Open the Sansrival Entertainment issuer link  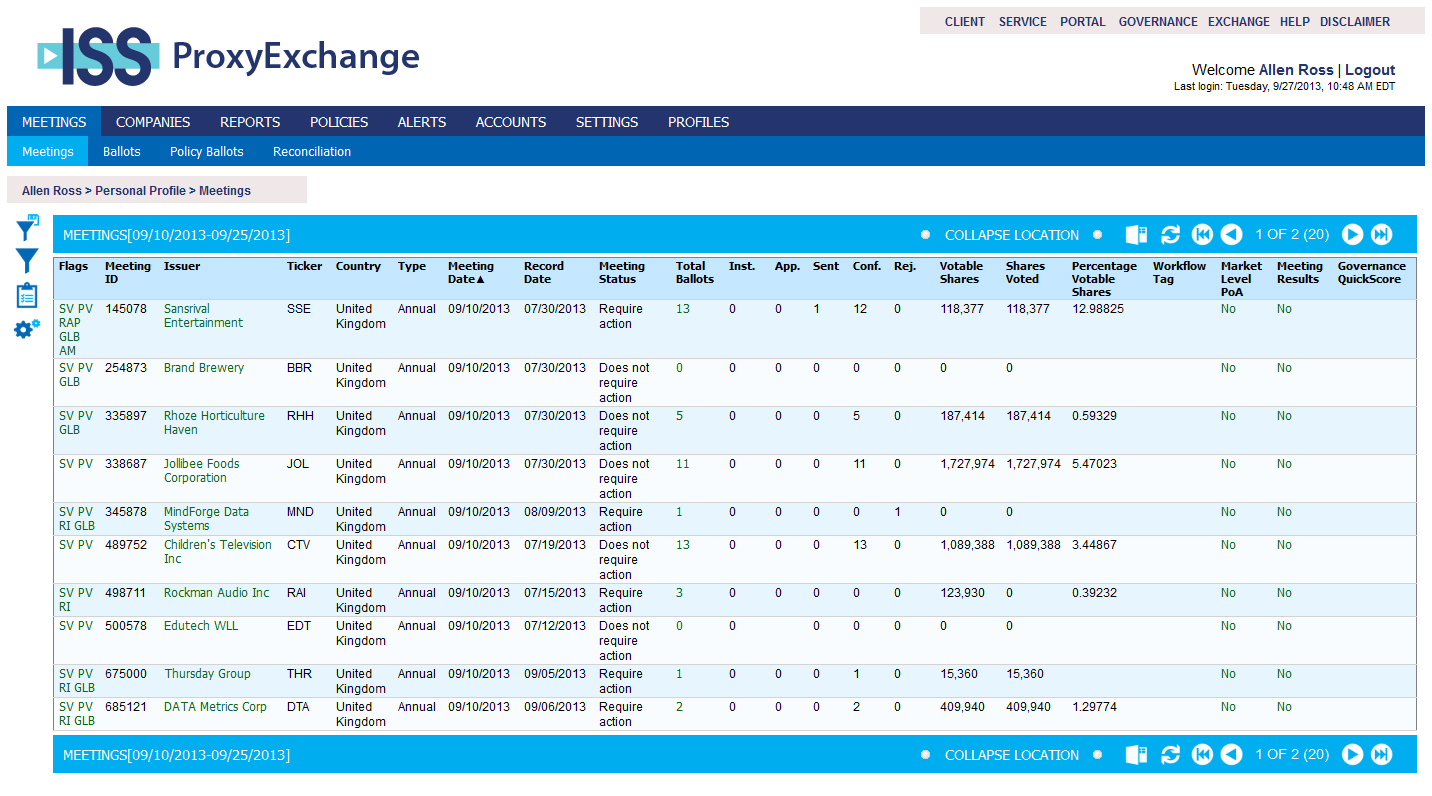(x=203, y=316)
